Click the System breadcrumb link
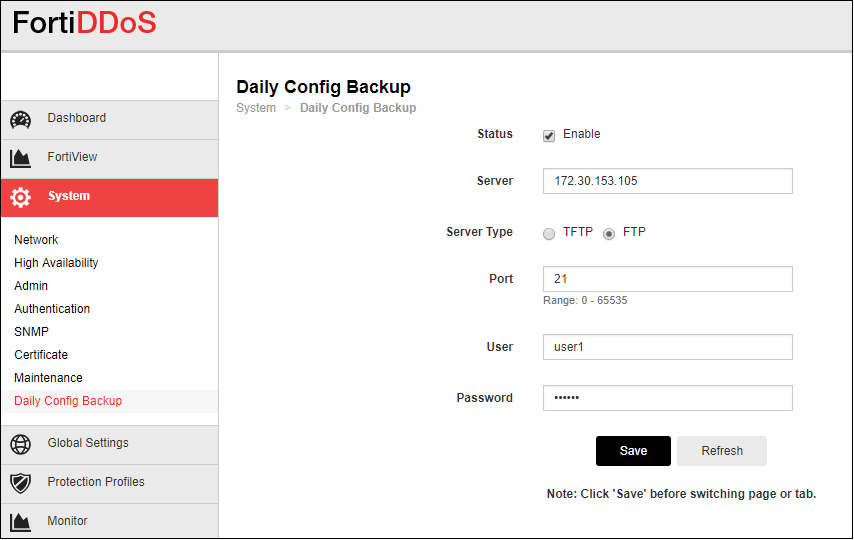The height and width of the screenshot is (540, 854). pos(256,108)
